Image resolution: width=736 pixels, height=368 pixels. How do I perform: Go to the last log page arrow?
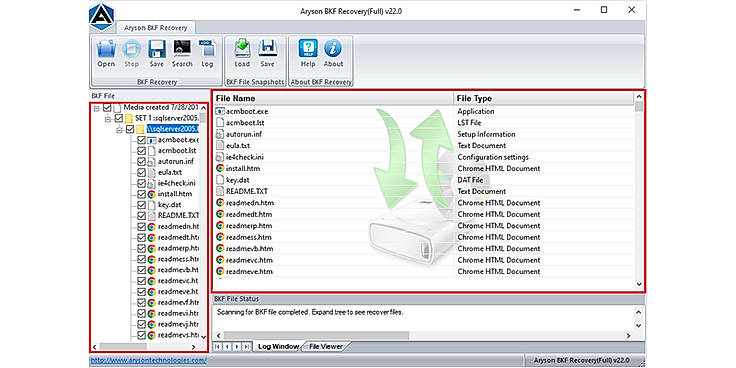247,346
